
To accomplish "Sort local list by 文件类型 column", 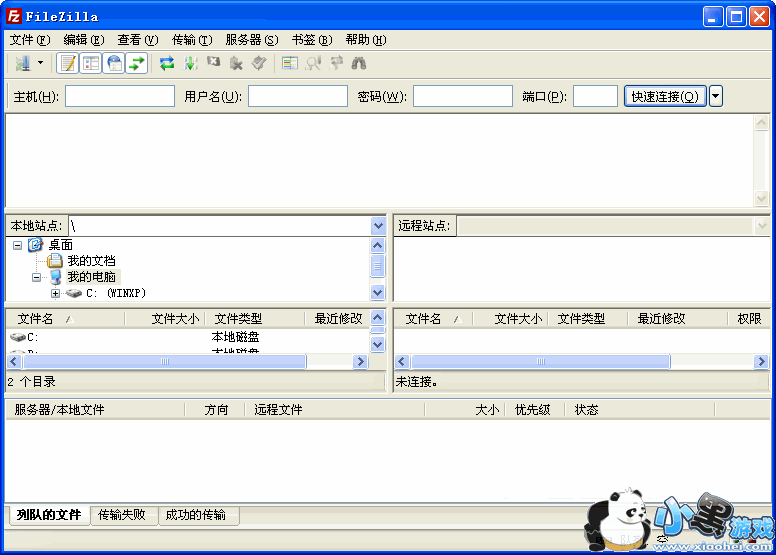I will [x=254, y=319].
